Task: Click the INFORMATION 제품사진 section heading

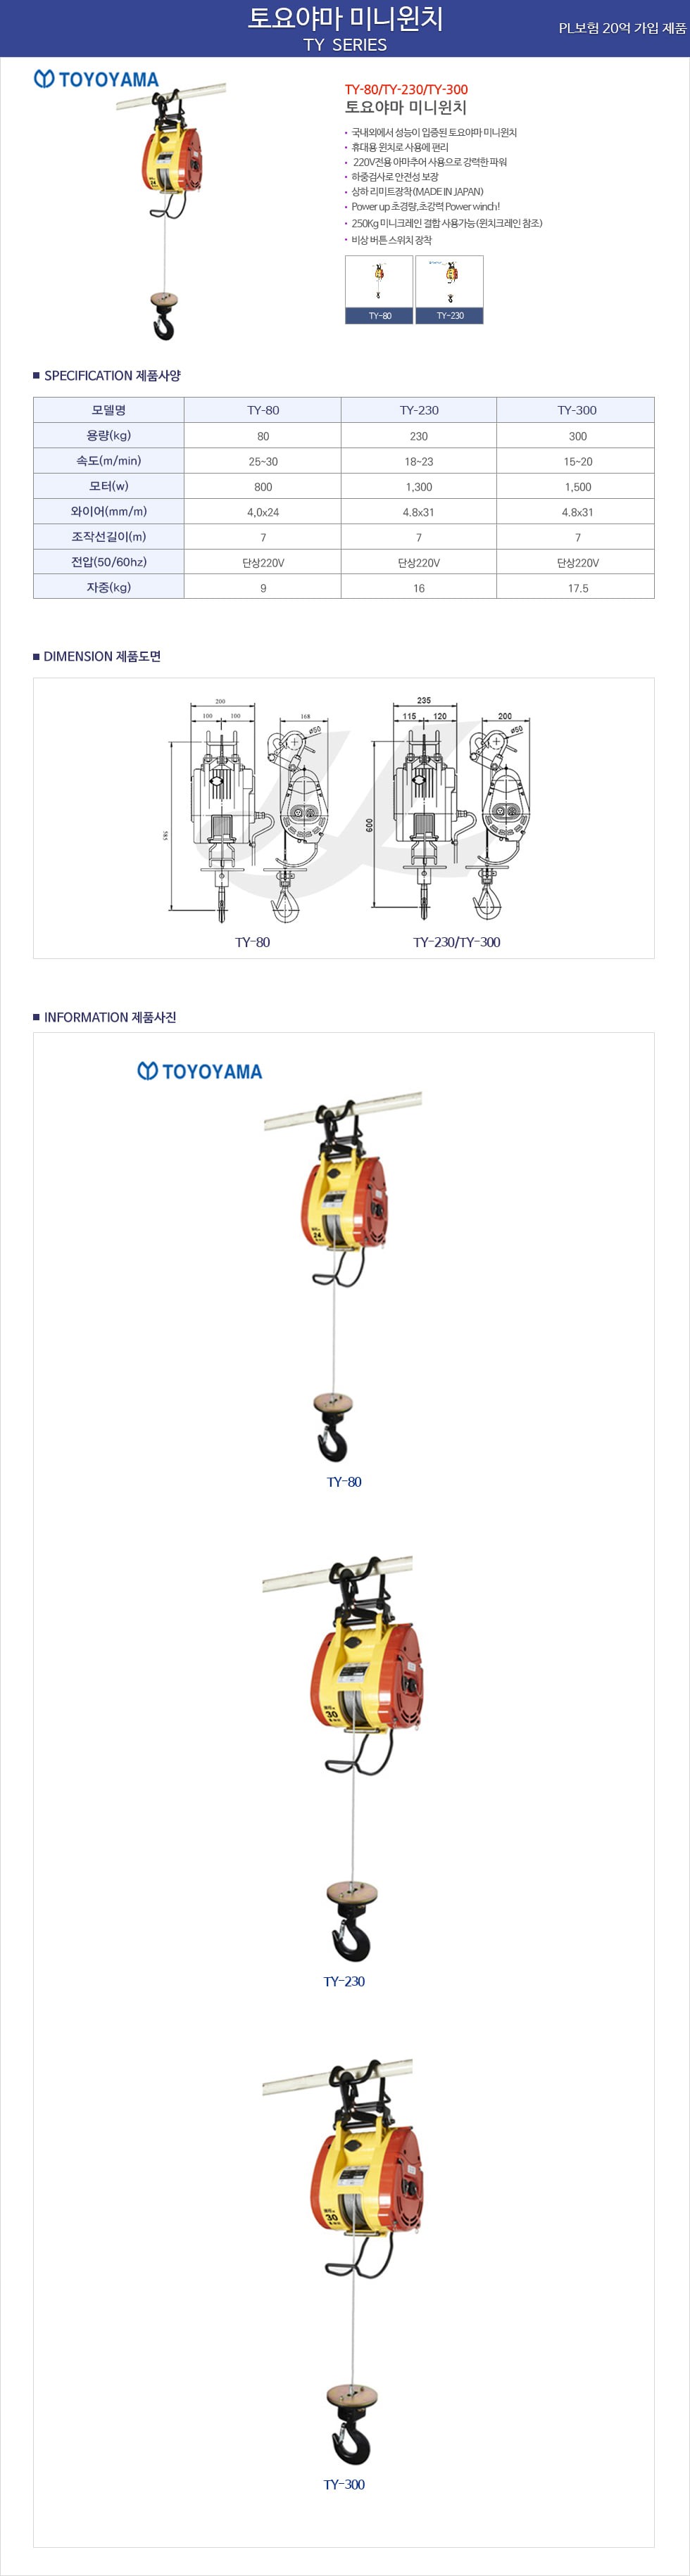Action: [105, 1017]
